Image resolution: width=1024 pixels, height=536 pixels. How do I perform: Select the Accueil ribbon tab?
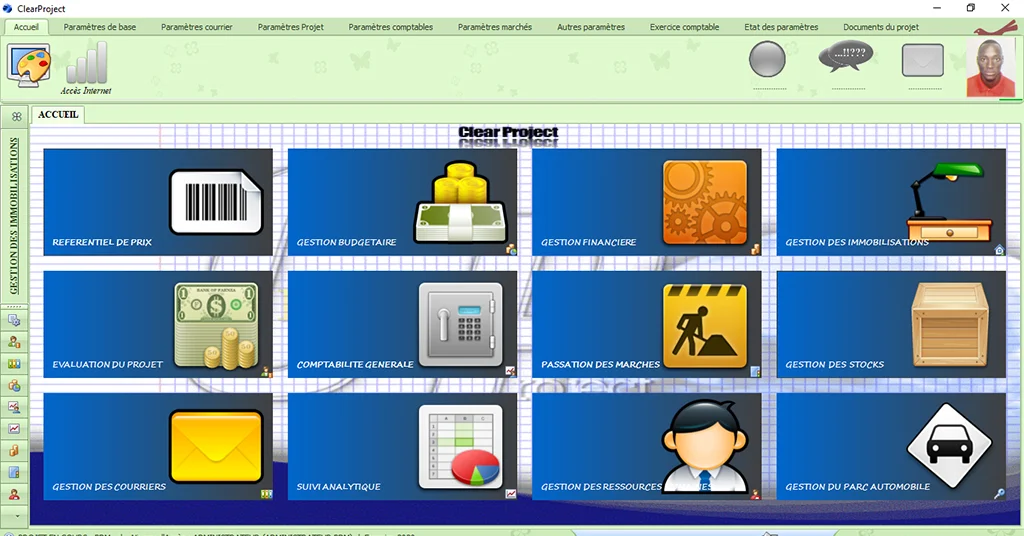point(26,27)
